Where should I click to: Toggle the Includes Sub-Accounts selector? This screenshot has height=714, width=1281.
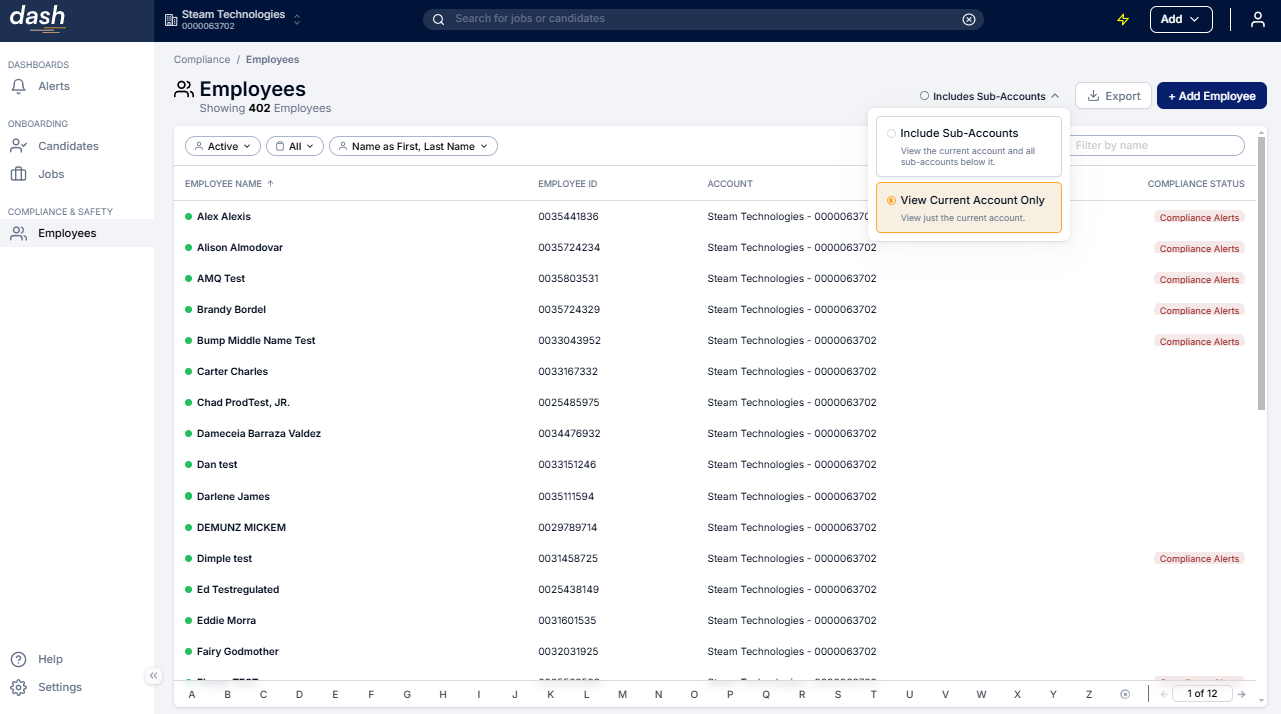point(989,96)
